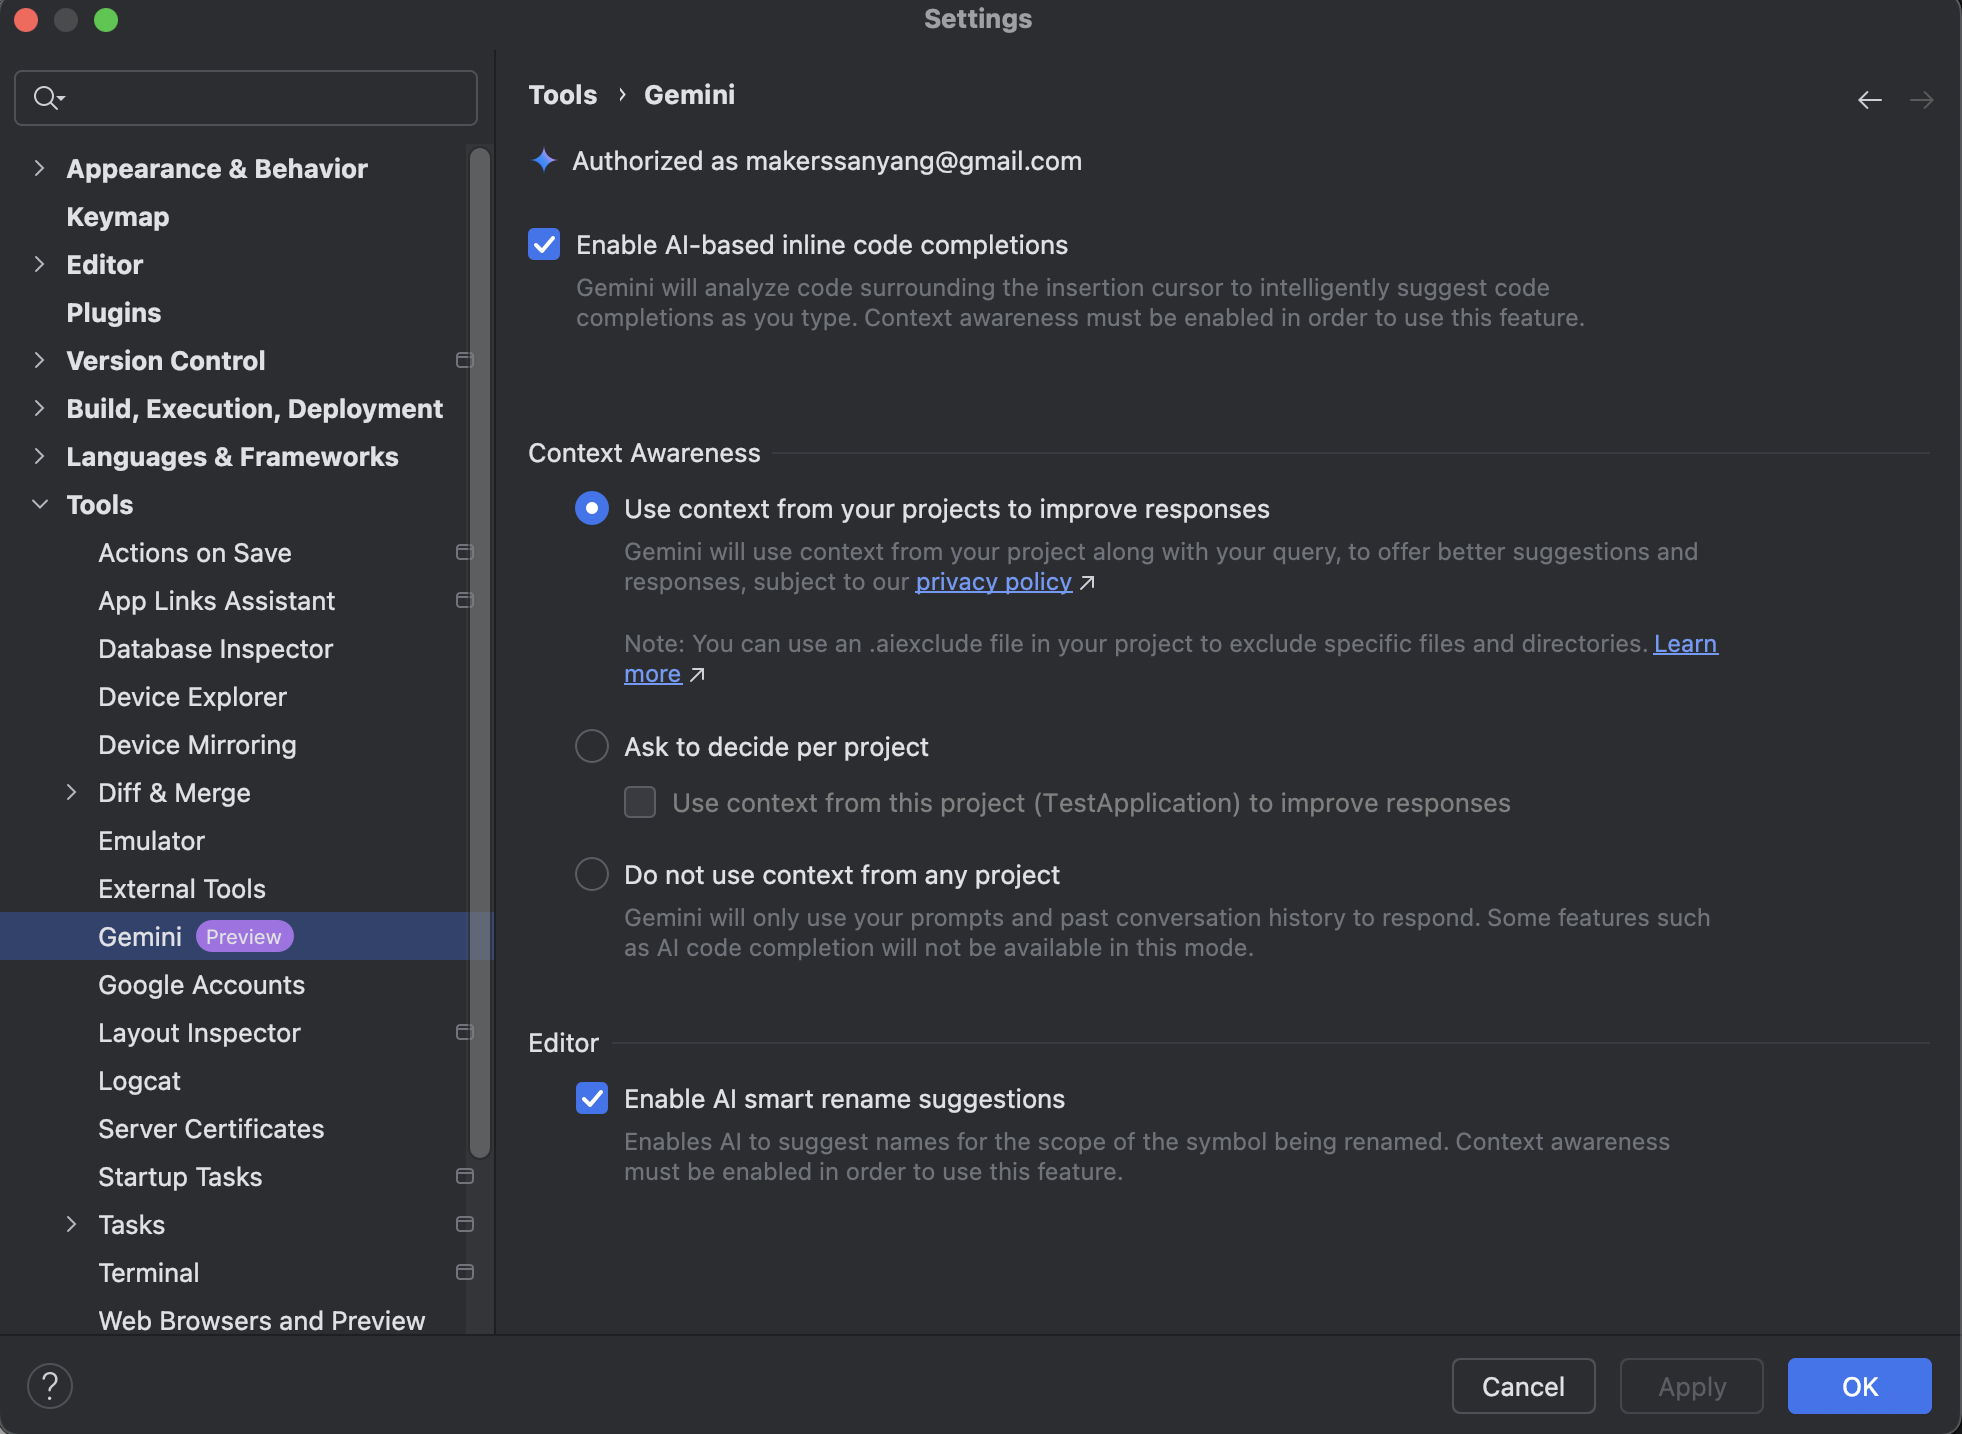
Task: Click the back navigation arrow
Action: click(x=1869, y=100)
